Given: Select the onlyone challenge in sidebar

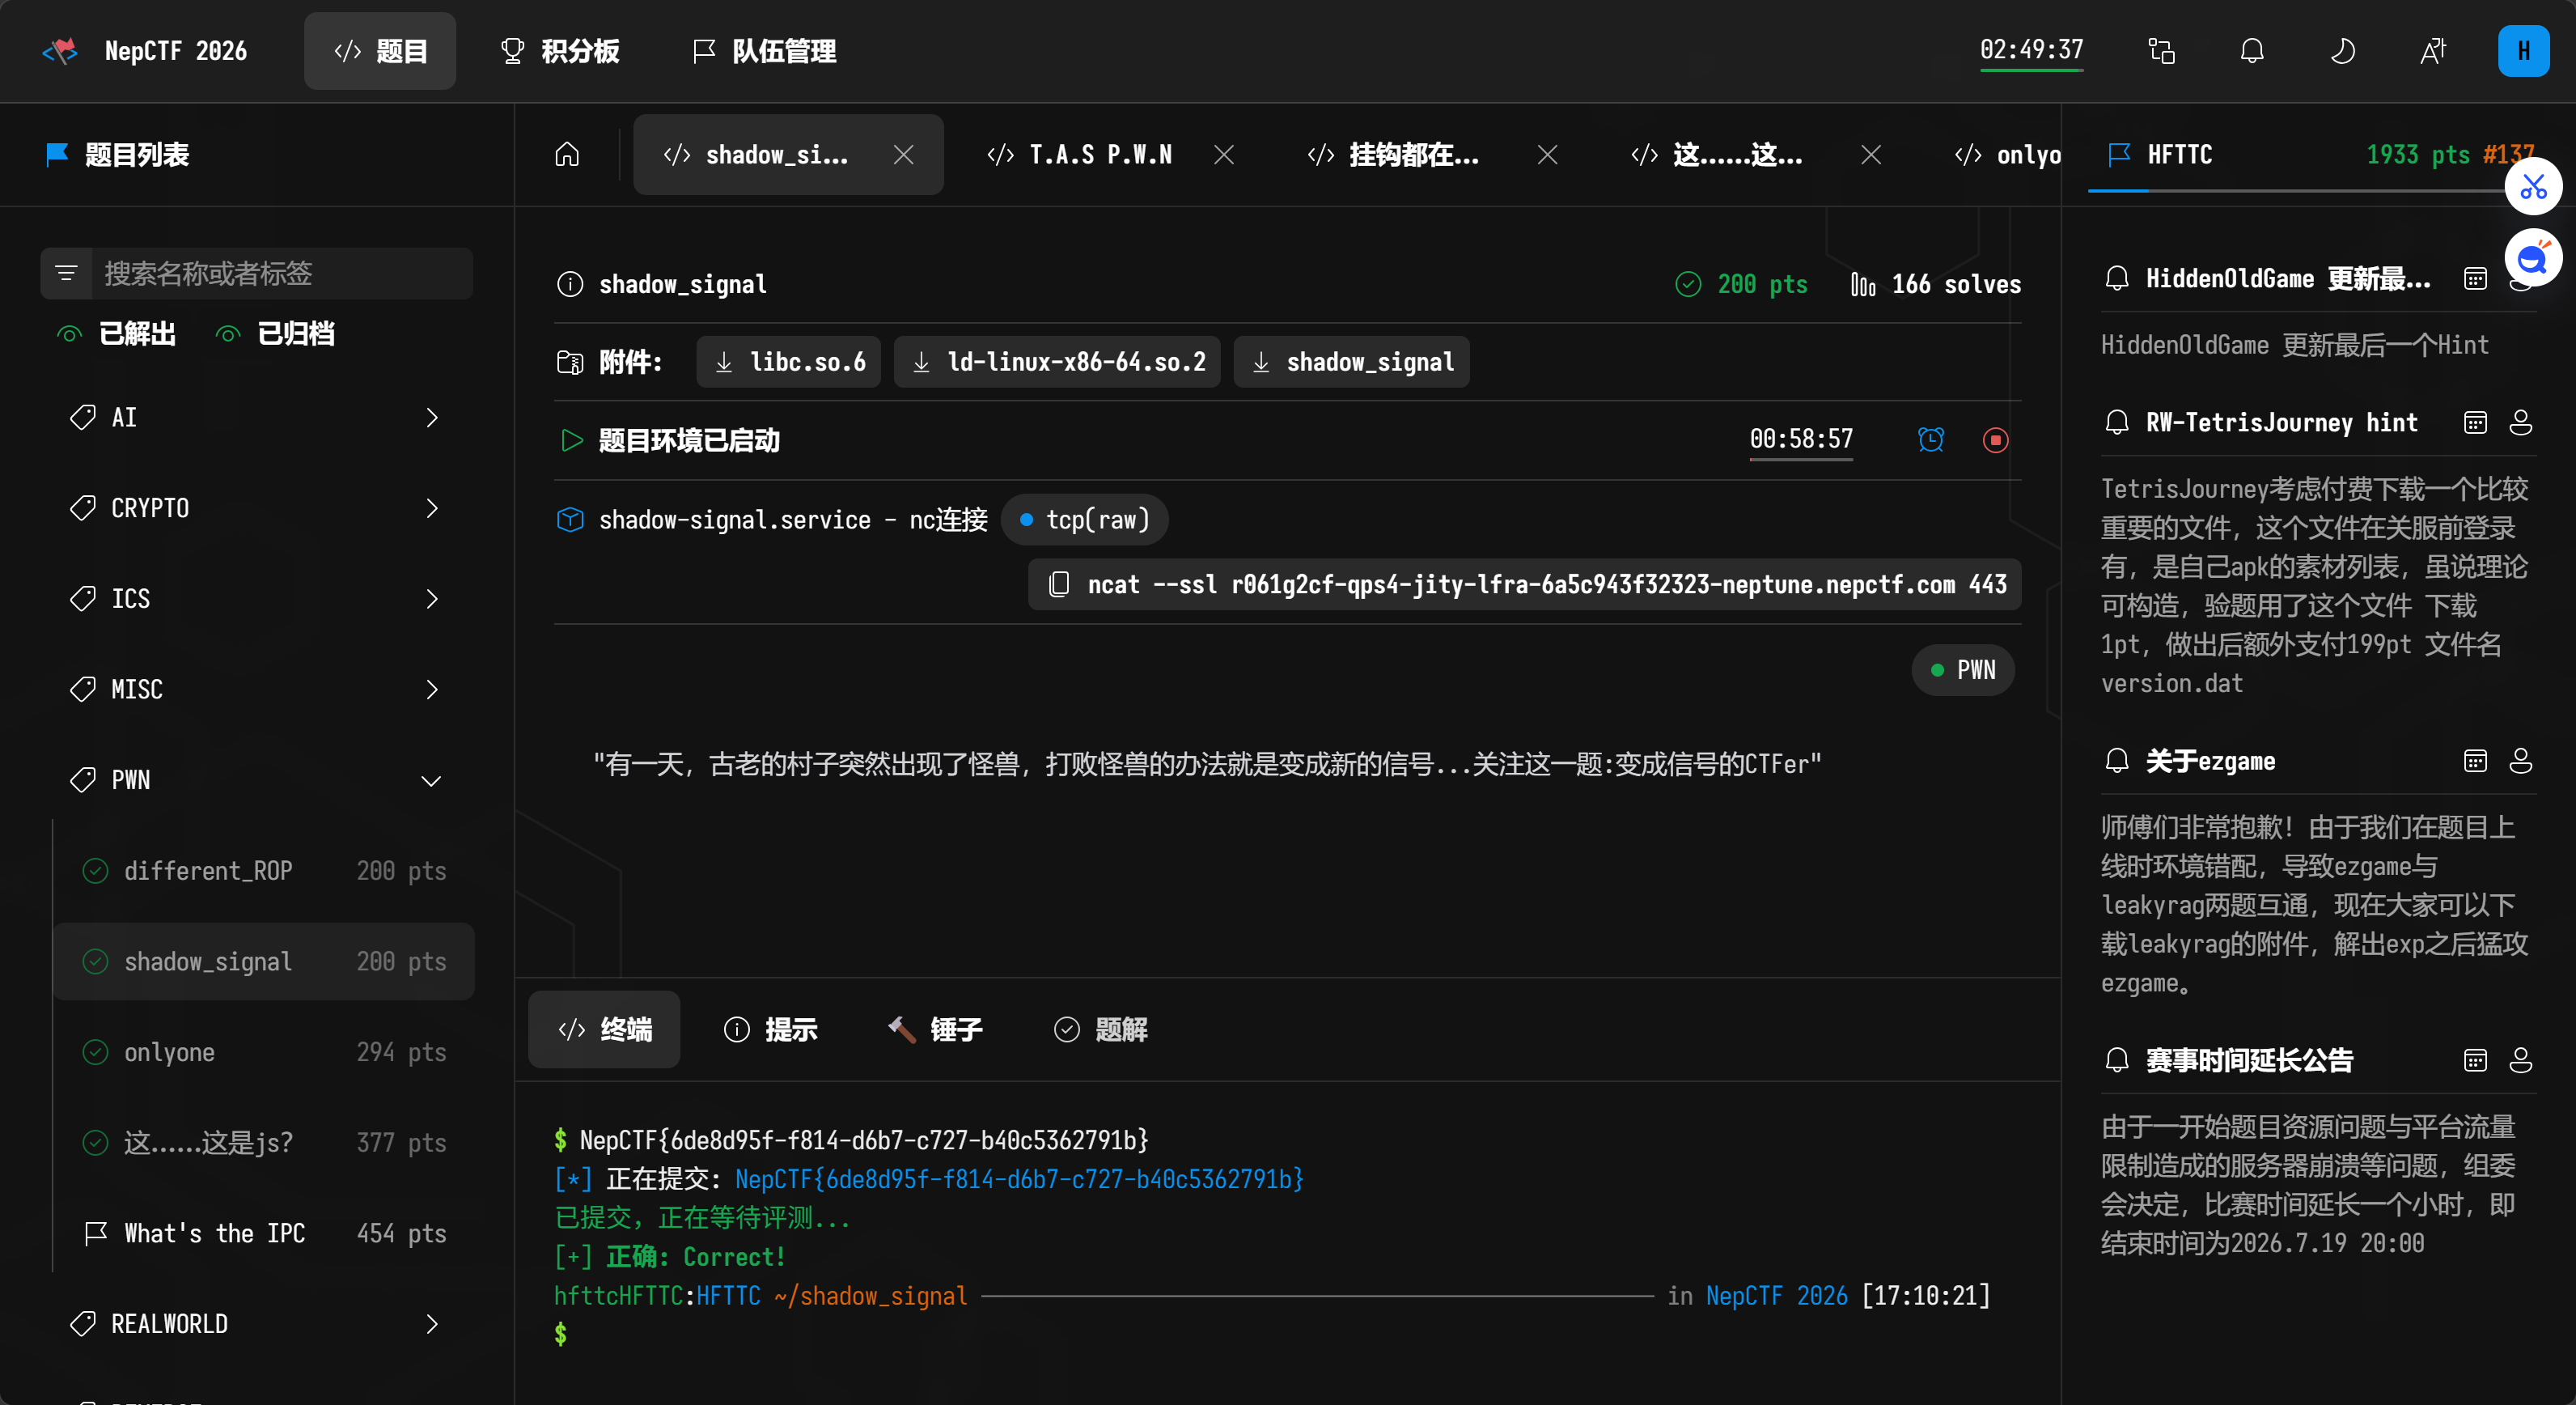Looking at the screenshot, I should (264, 1052).
